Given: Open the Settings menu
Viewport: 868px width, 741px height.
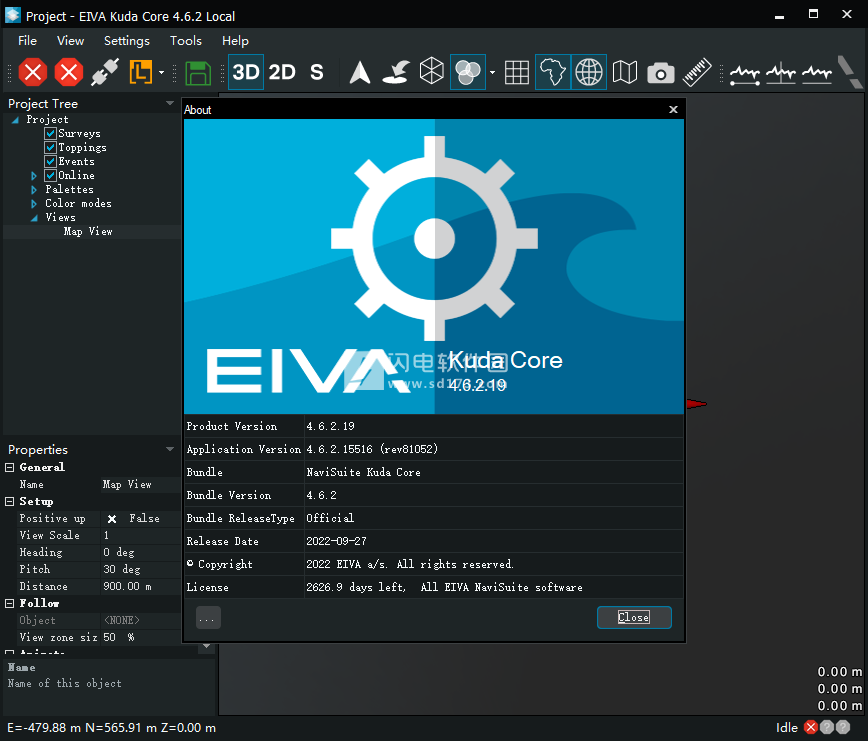Looking at the screenshot, I should pos(127,41).
